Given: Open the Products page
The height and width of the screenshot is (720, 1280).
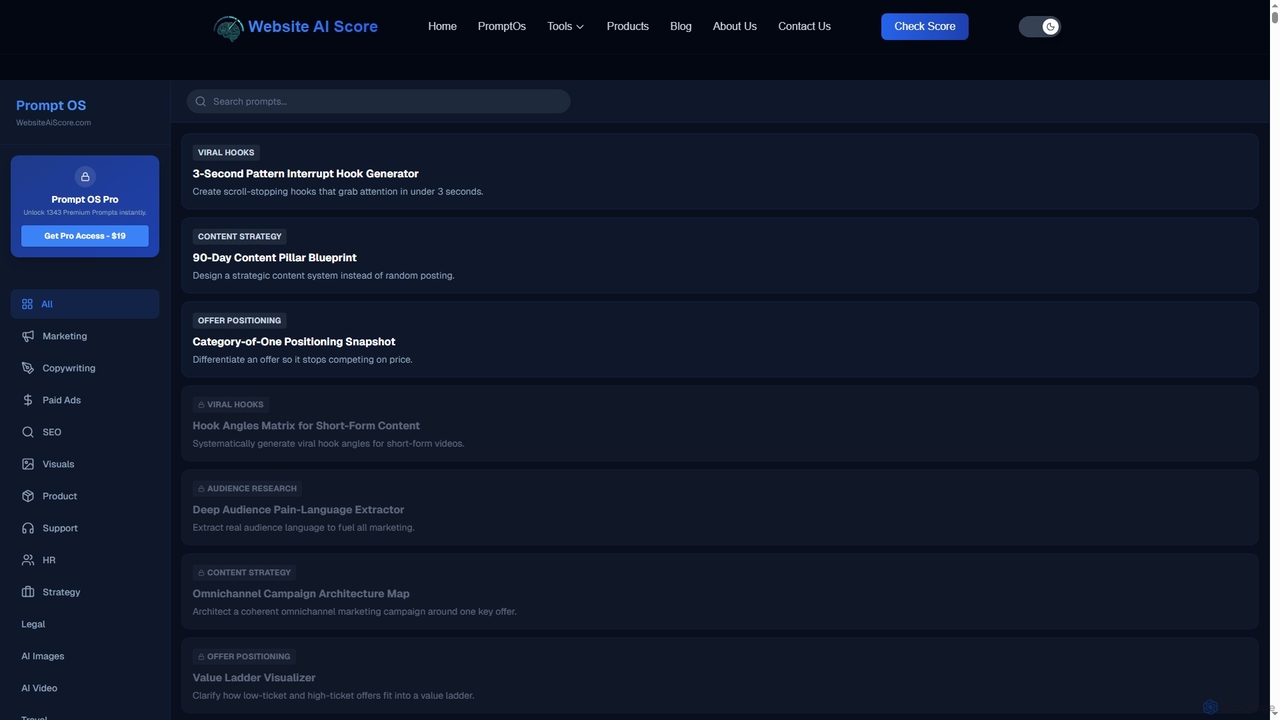Looking at the screenshot, I should coord(628,26).
